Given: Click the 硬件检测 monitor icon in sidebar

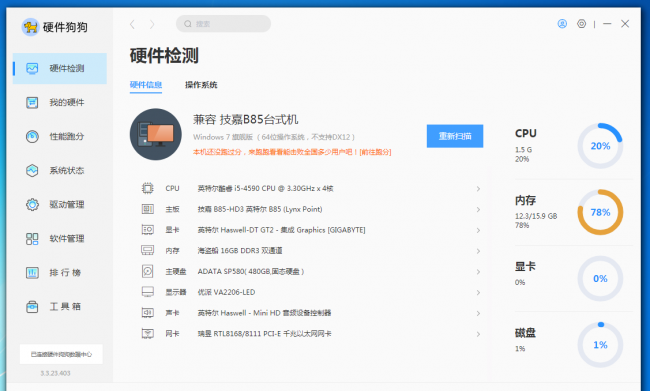Looking at the screenshot, I should tap(32, 68).
